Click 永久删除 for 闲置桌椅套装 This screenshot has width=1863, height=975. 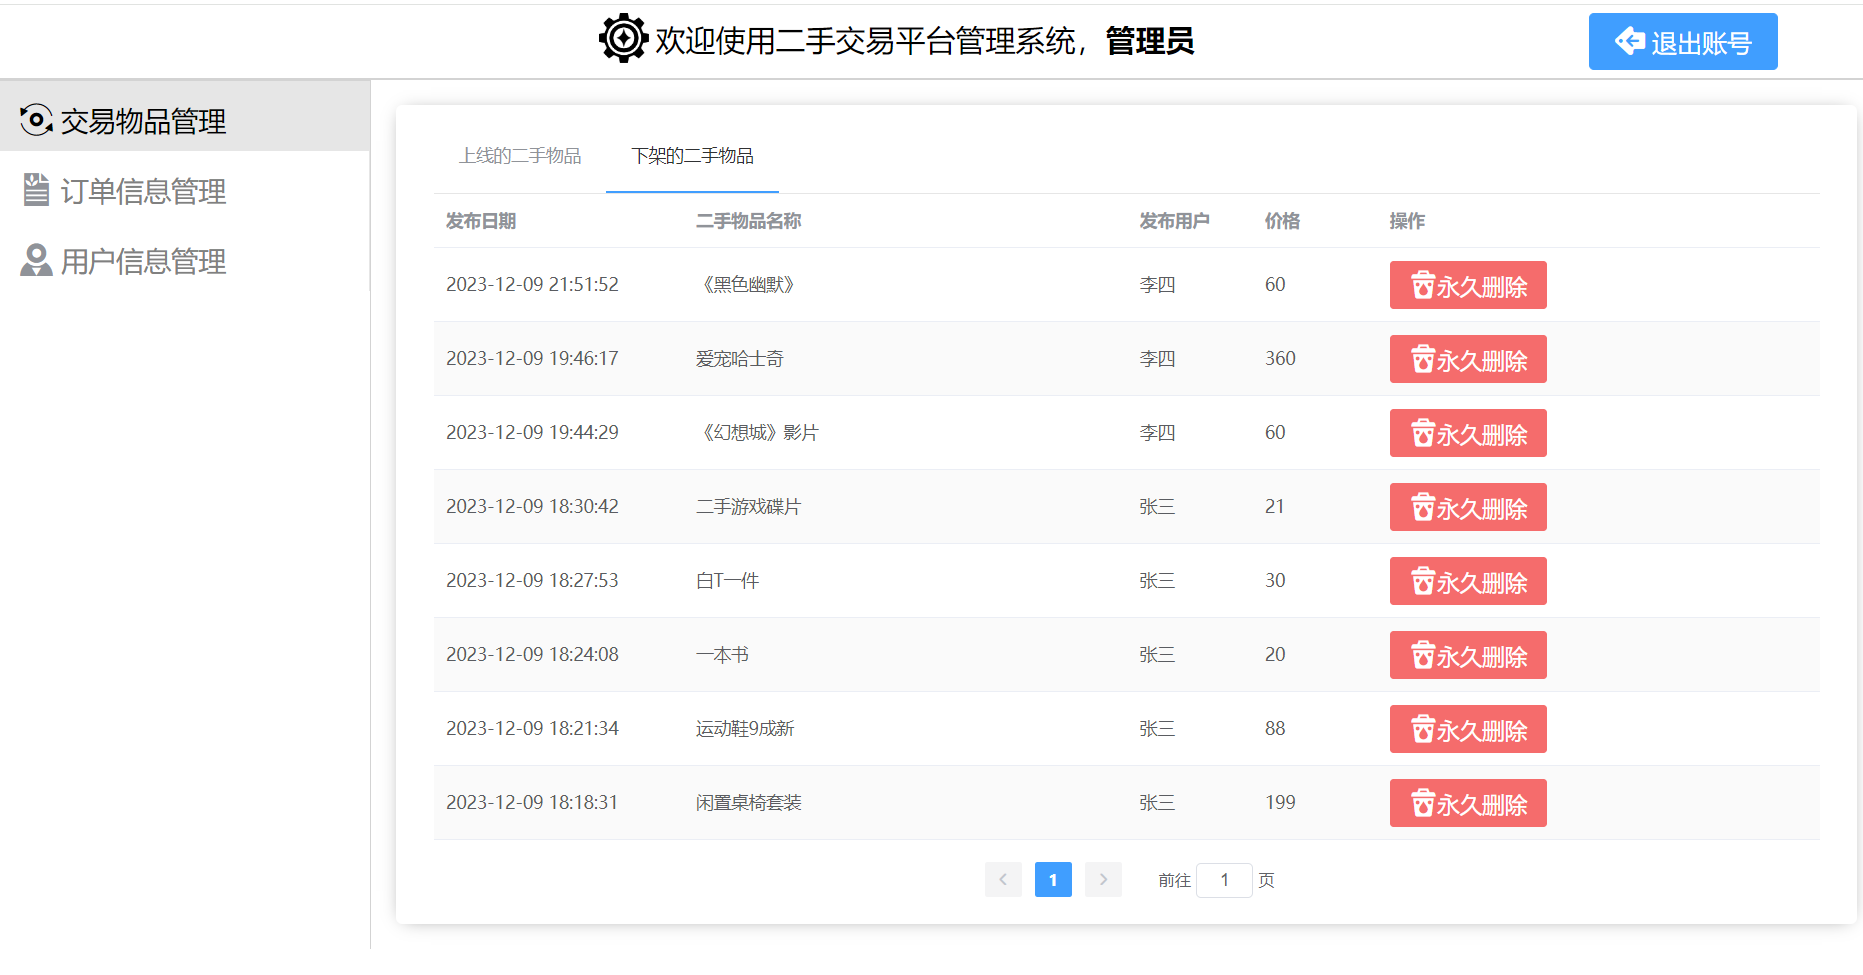[x=1468, y=803]
